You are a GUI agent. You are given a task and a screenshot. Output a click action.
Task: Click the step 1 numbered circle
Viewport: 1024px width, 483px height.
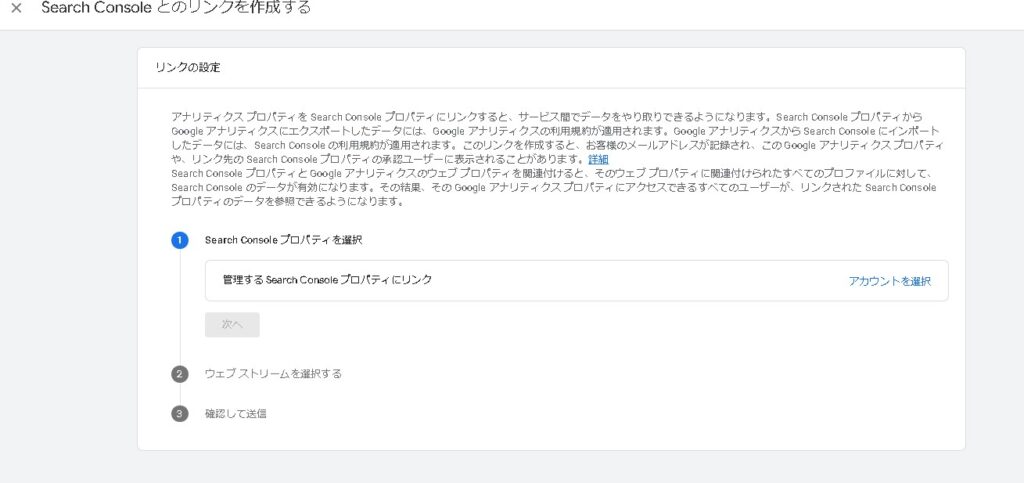tap(180, 240)
